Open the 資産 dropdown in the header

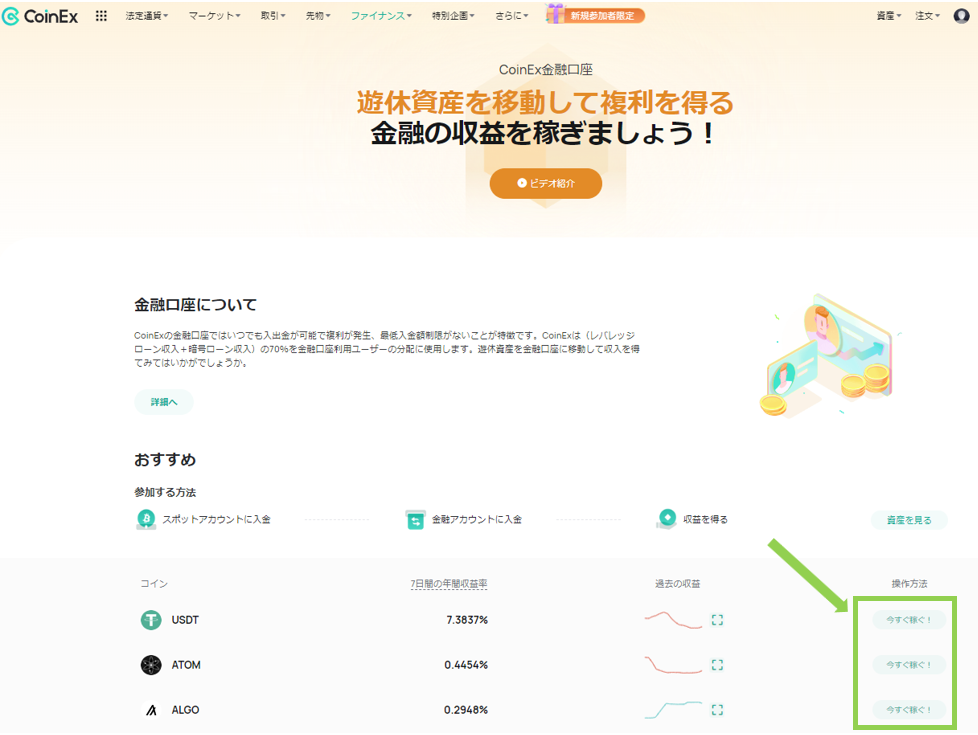[889, 16]
